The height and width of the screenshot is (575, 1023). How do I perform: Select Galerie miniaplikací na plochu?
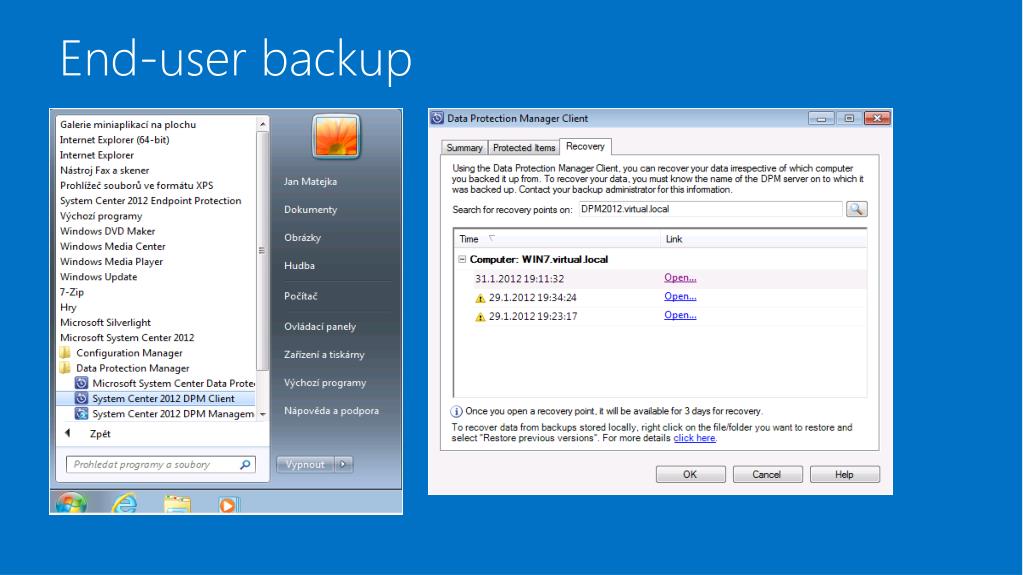point(128,124)
